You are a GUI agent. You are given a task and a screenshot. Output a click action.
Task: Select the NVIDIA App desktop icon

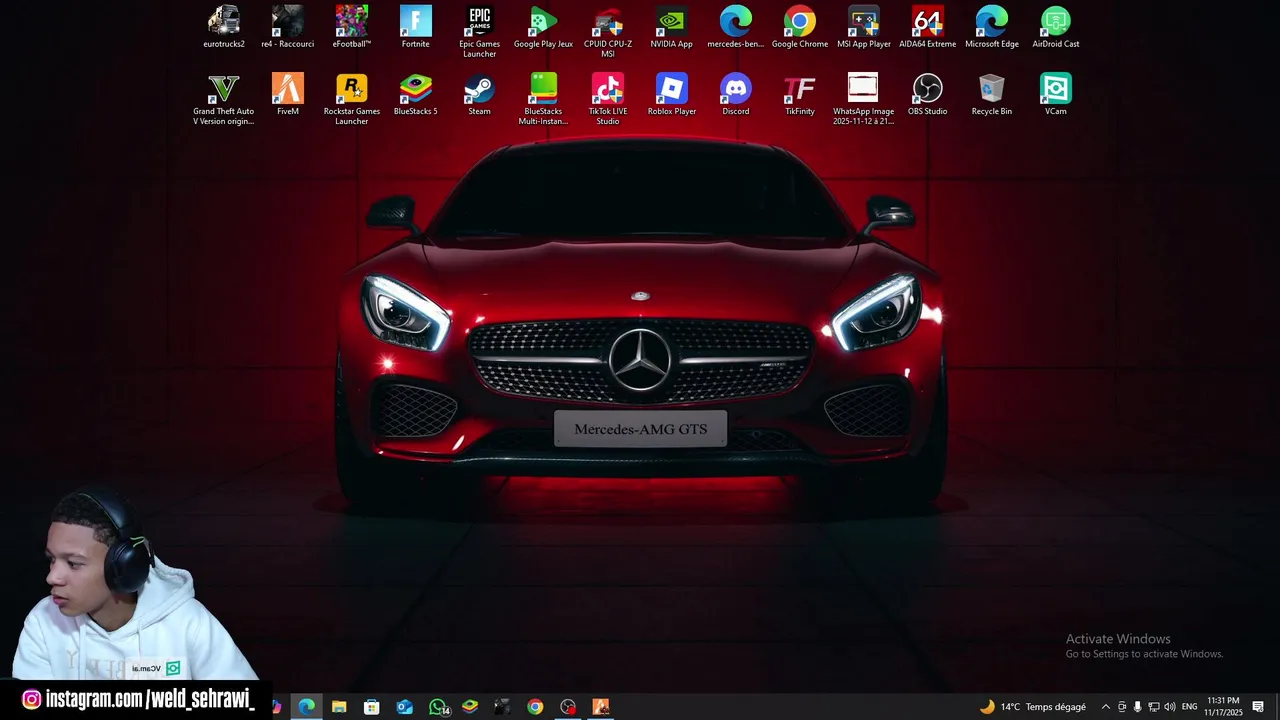click(672, 27)
